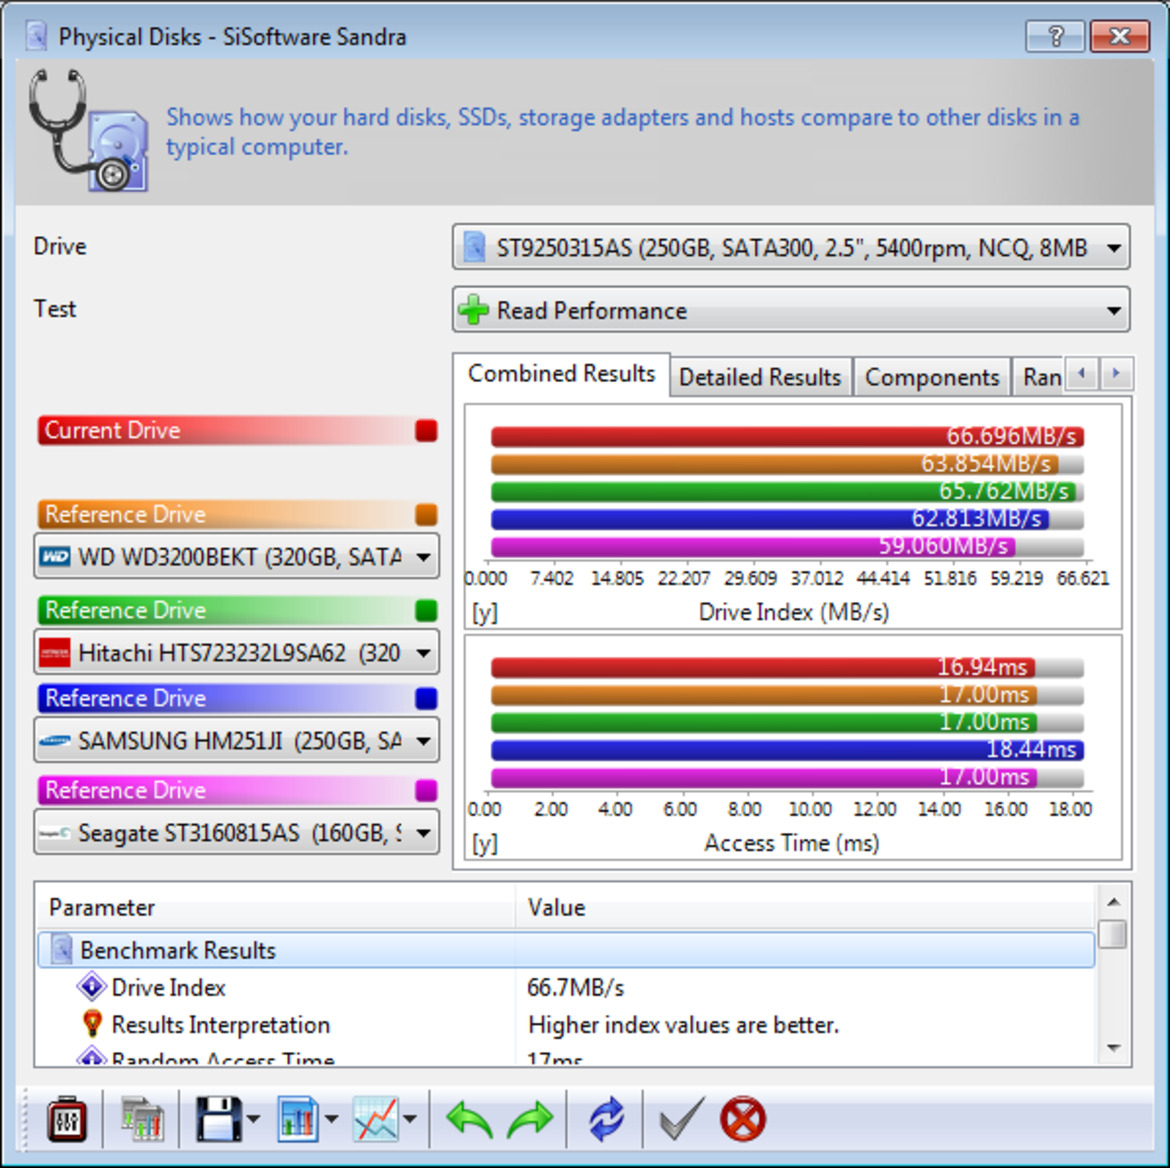This screenshot has height=1168, width=1170.
Task: Click the 18.44ms blue access time bar
Action: [x=787, y=749]
